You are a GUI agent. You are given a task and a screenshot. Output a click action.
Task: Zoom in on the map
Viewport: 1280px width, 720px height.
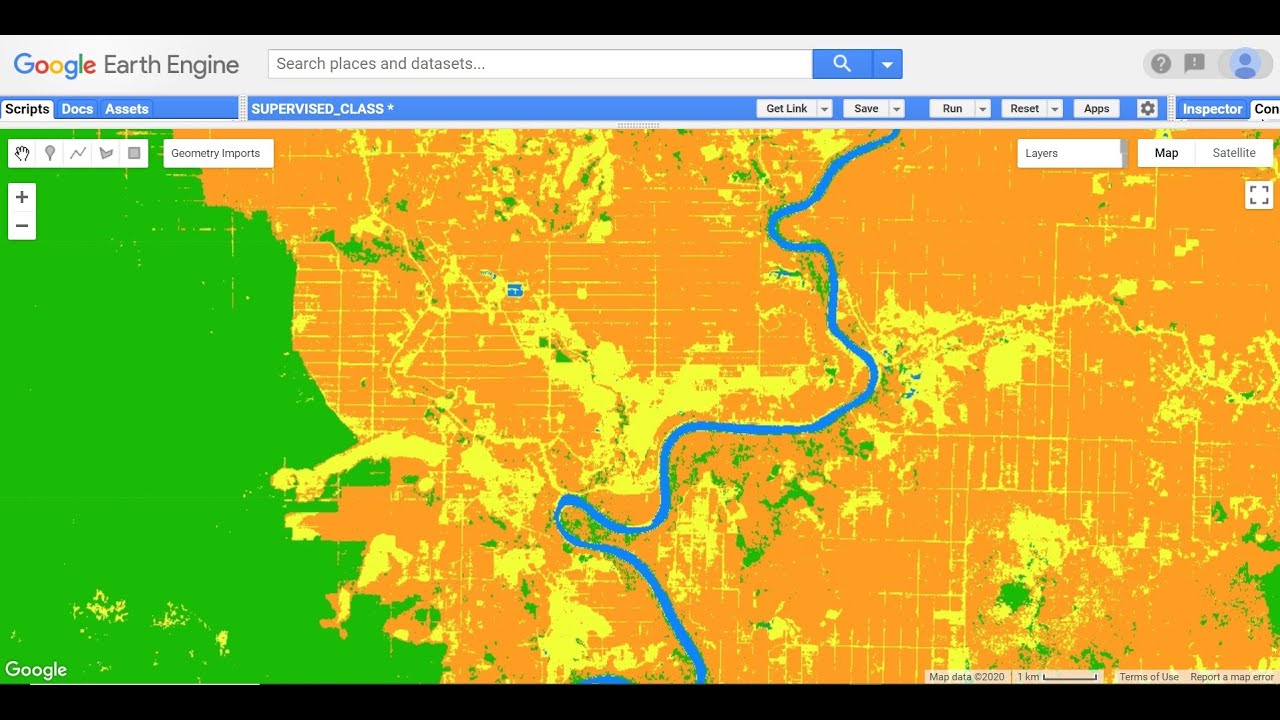click(22, 197)
